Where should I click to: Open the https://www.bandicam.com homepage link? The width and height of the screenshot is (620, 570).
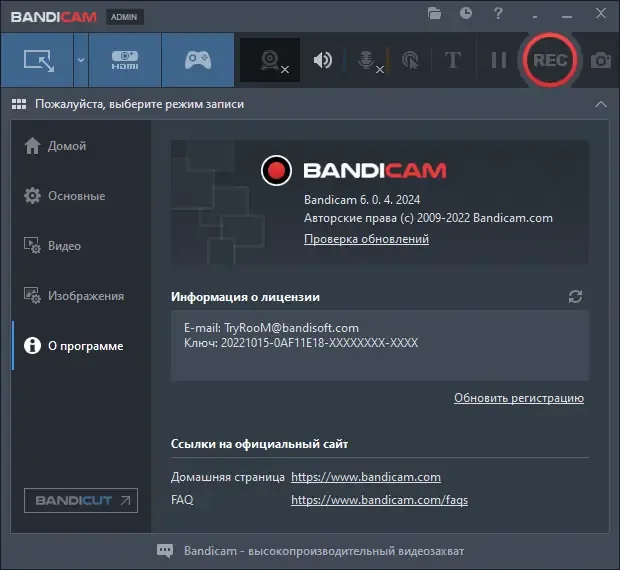pyautogui.click(x=366, y=477)
